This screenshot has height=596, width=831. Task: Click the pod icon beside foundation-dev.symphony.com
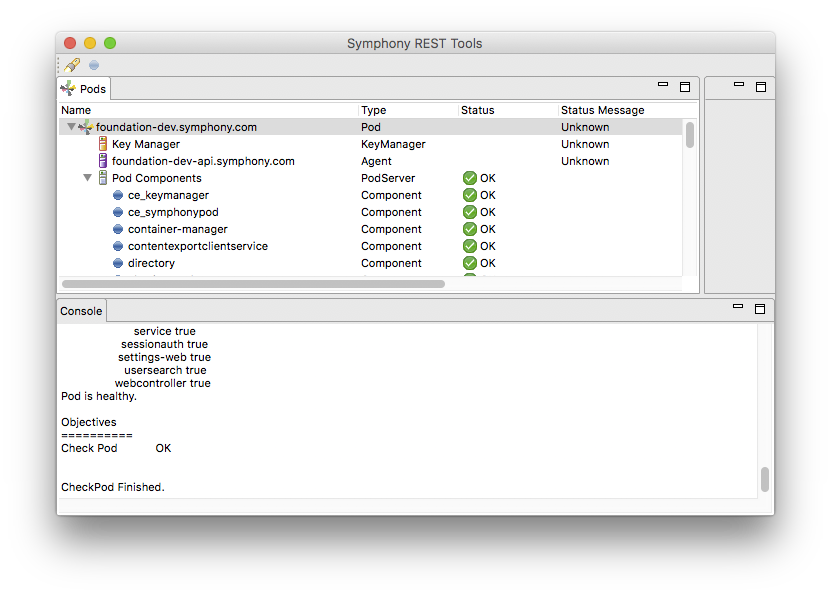click(85, 127)
